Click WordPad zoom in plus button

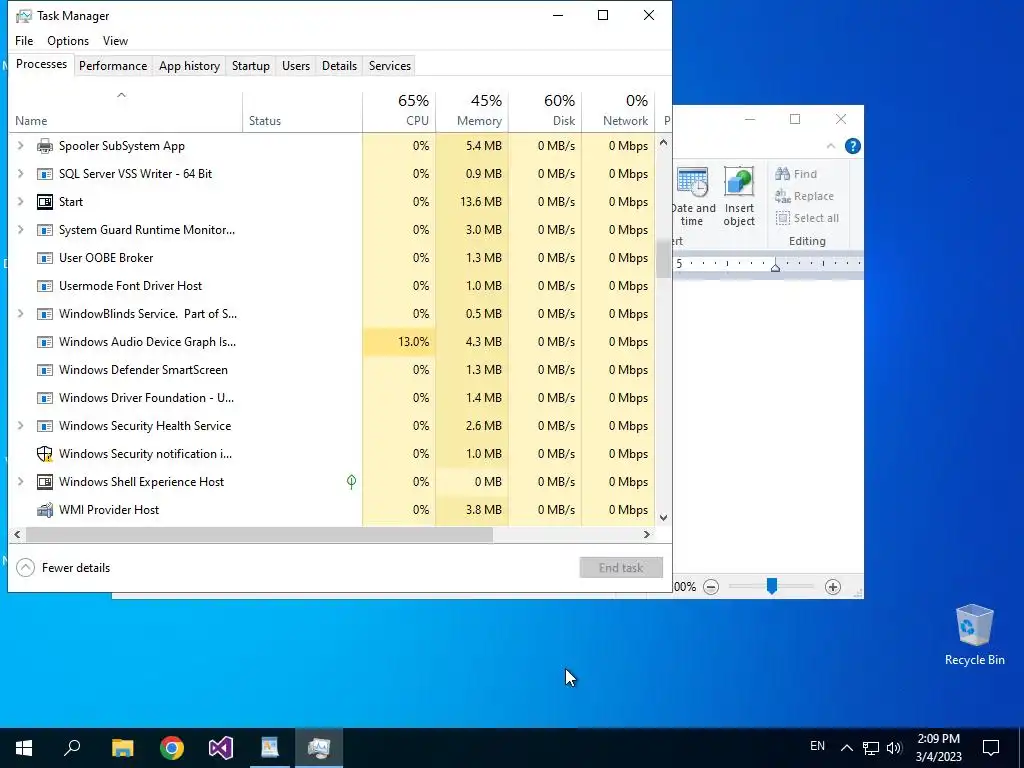click(833, 586)
